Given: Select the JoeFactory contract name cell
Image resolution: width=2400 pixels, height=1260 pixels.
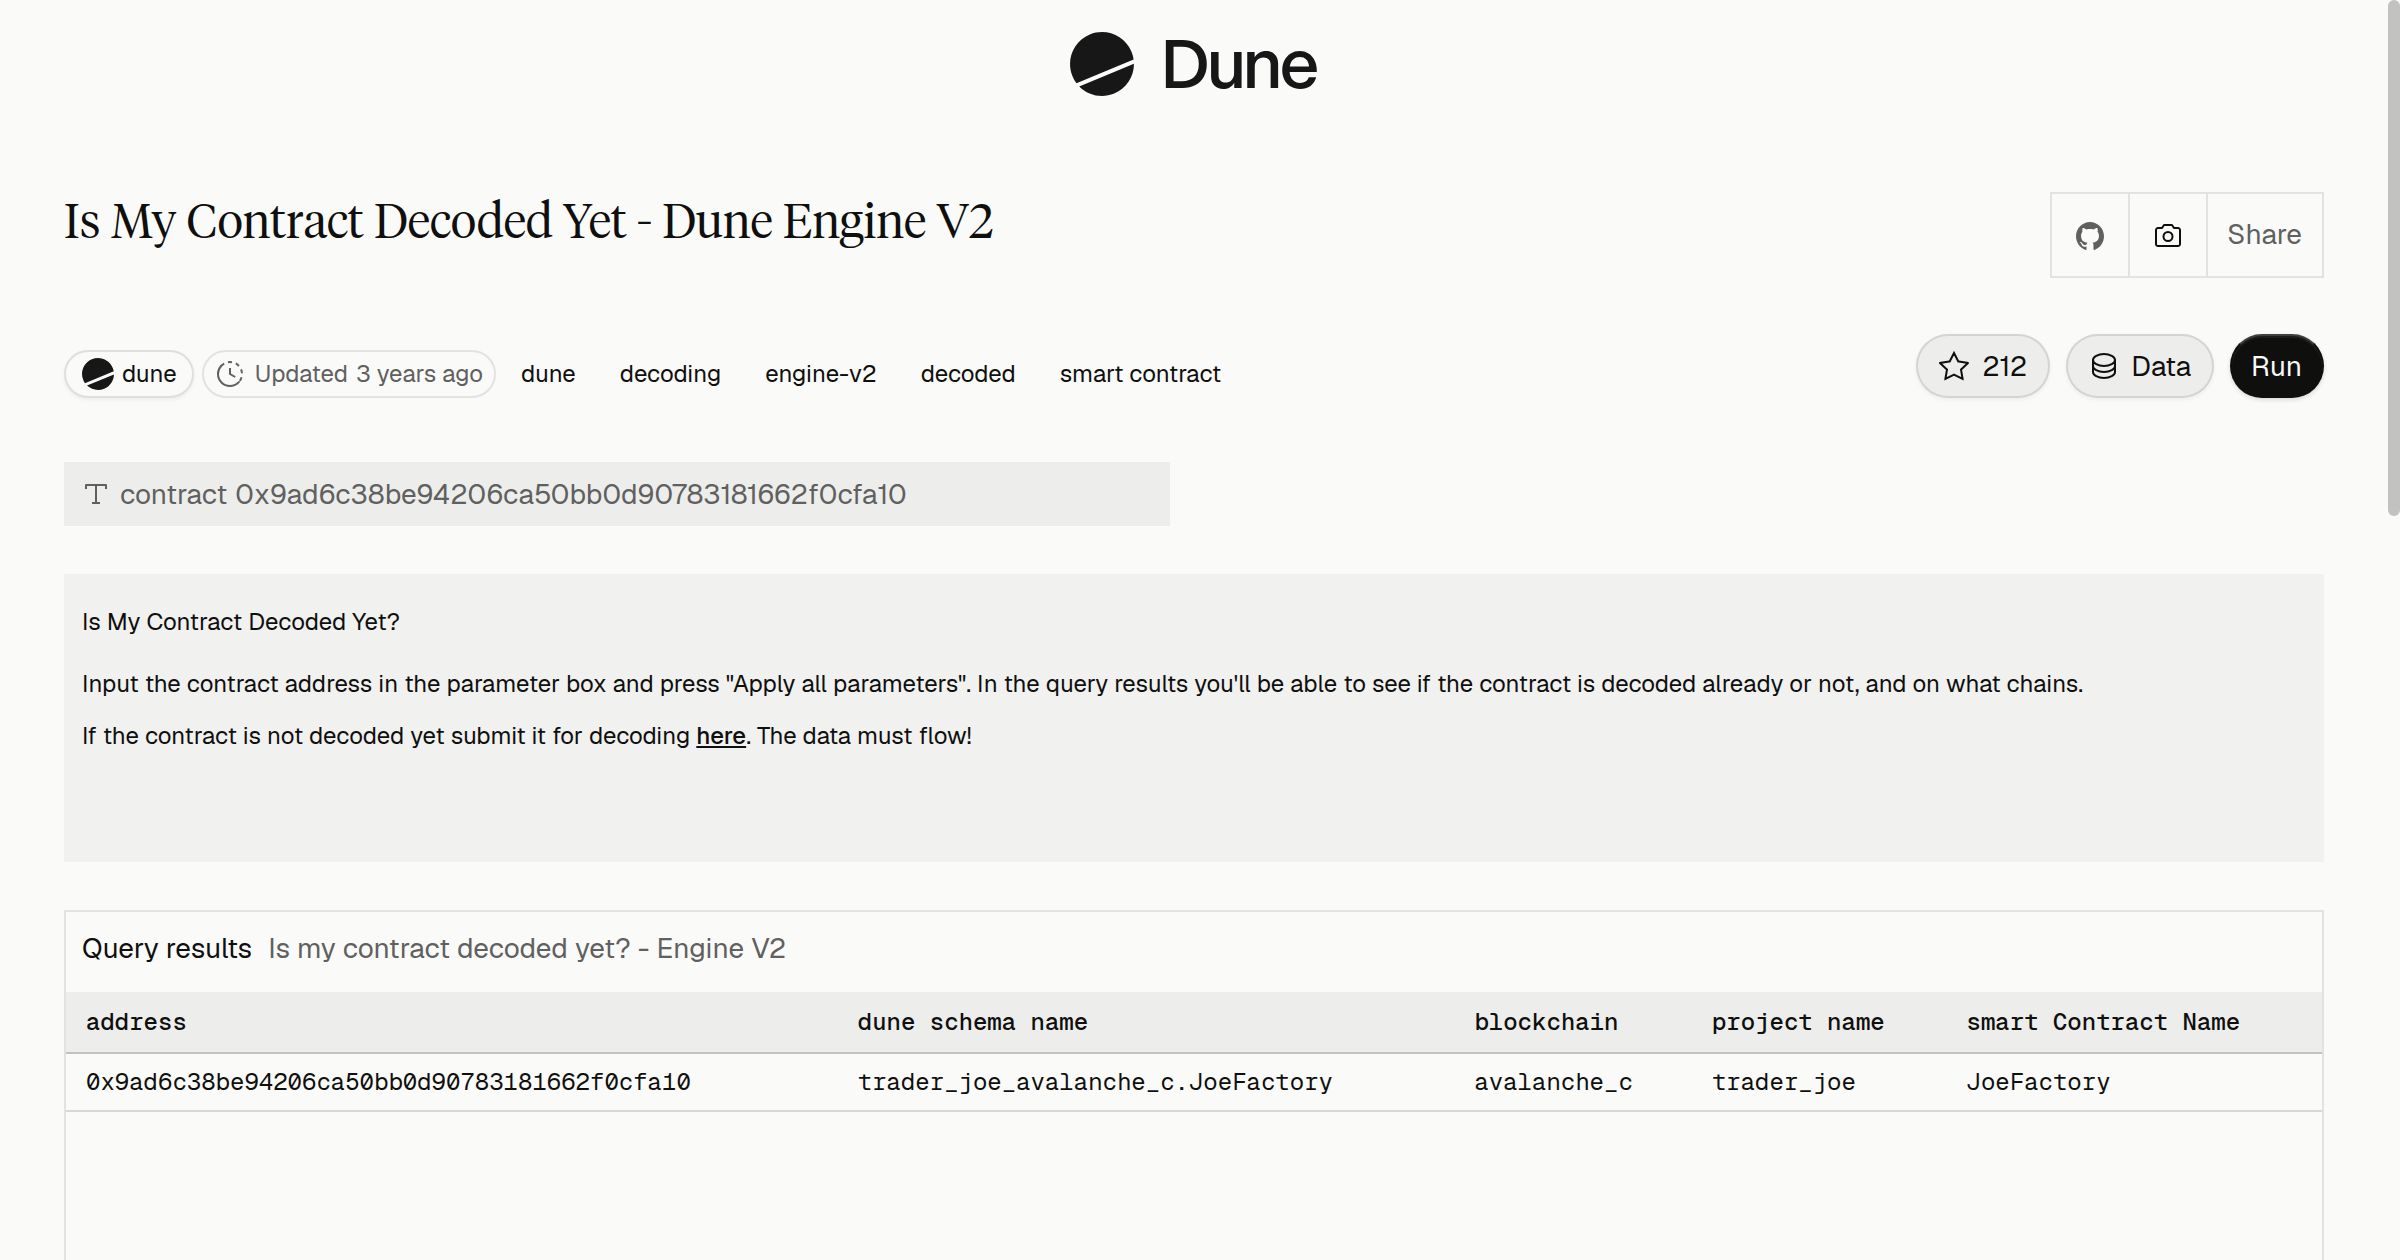Looking at the screenshot, I should point(2038,1082).
